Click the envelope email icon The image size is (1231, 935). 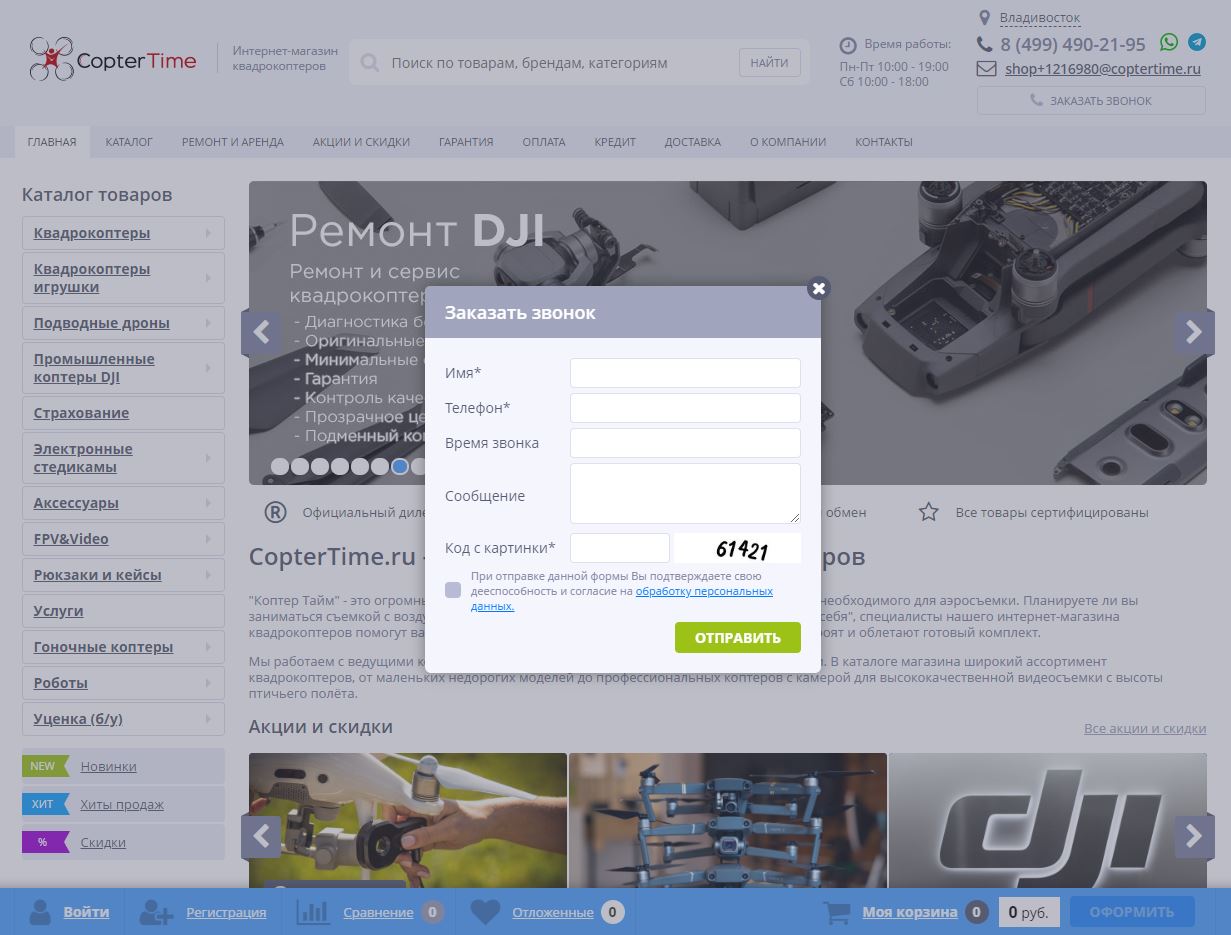coord(986,69)
